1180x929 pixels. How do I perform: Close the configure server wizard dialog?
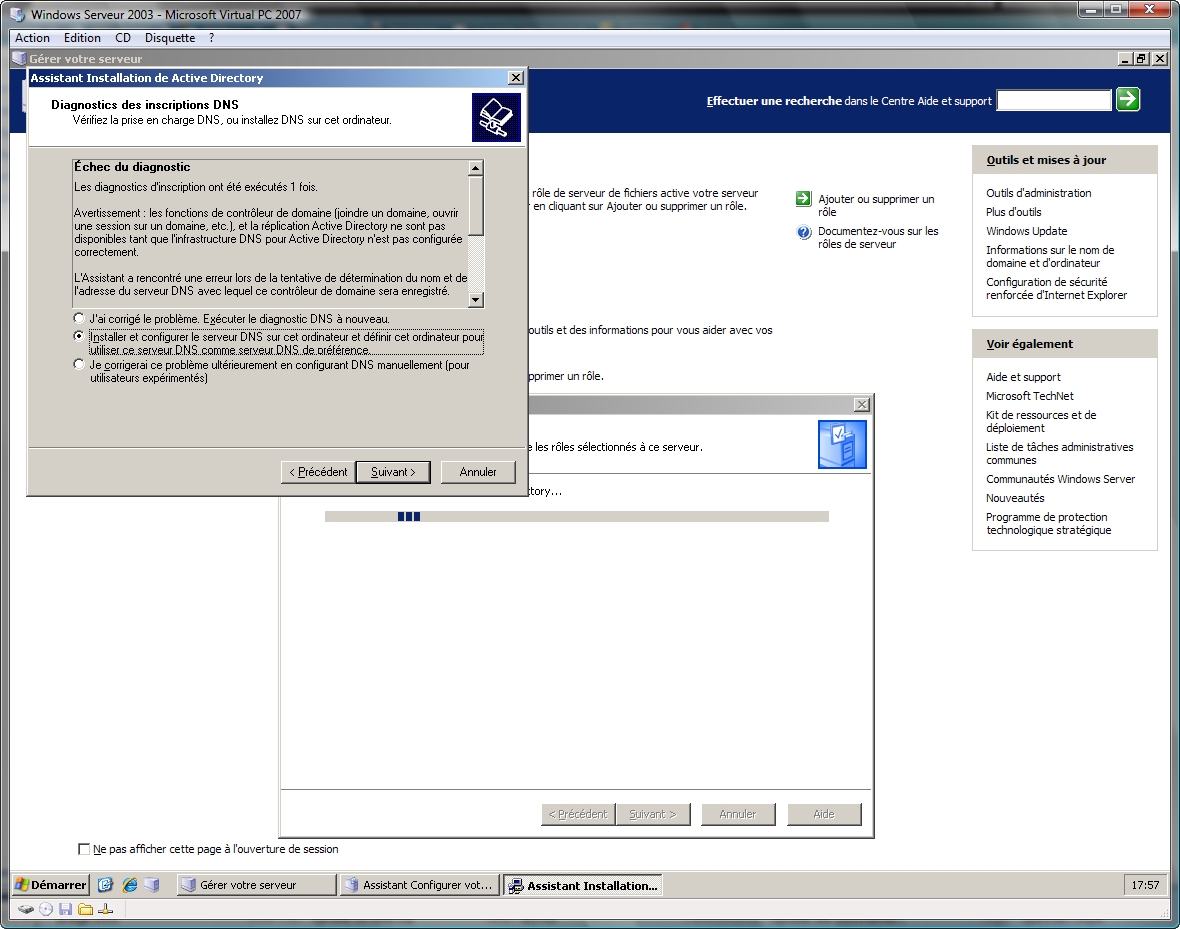862,404
